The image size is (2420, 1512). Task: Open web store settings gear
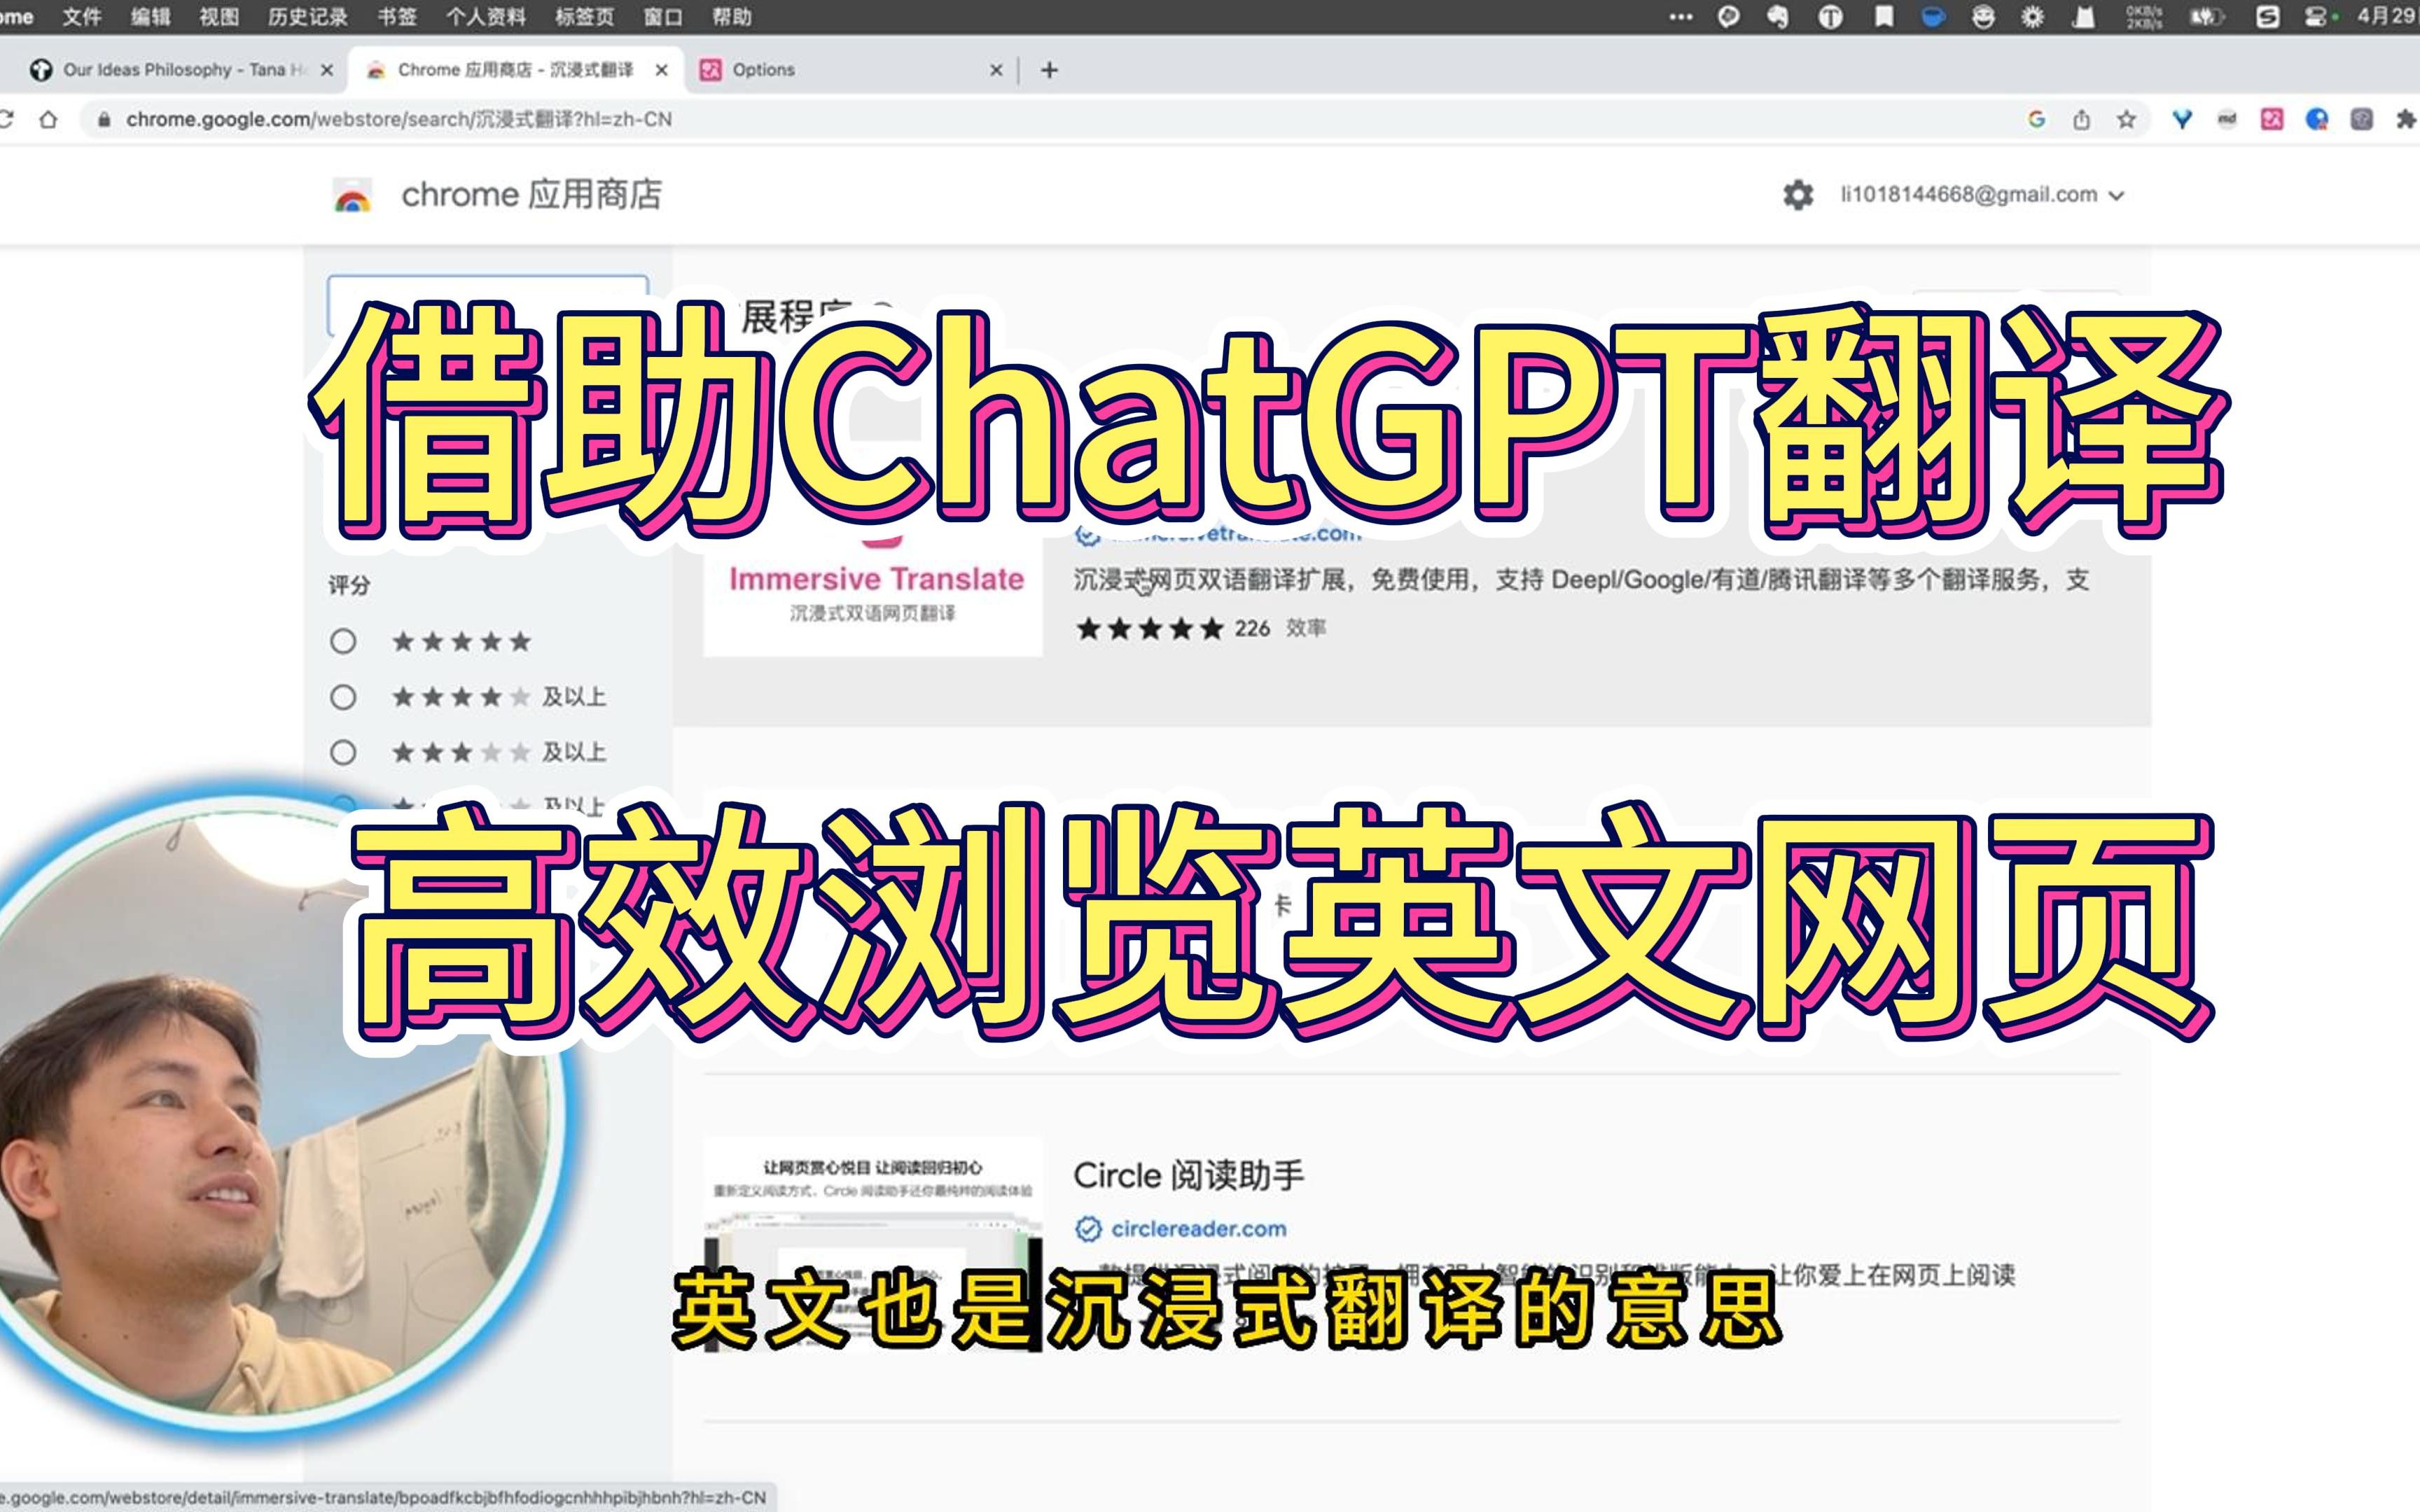1797,195
